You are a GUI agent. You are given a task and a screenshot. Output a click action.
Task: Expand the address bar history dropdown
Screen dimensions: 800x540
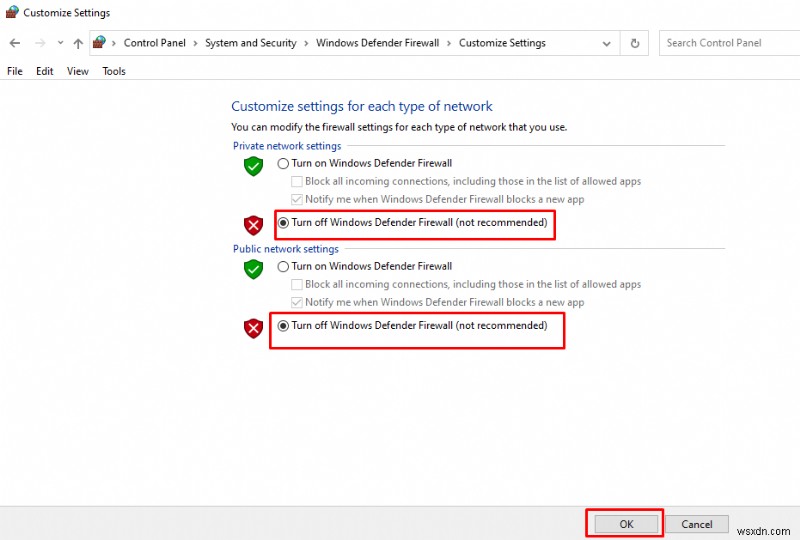pyautogui.click(x=606, y=43)
